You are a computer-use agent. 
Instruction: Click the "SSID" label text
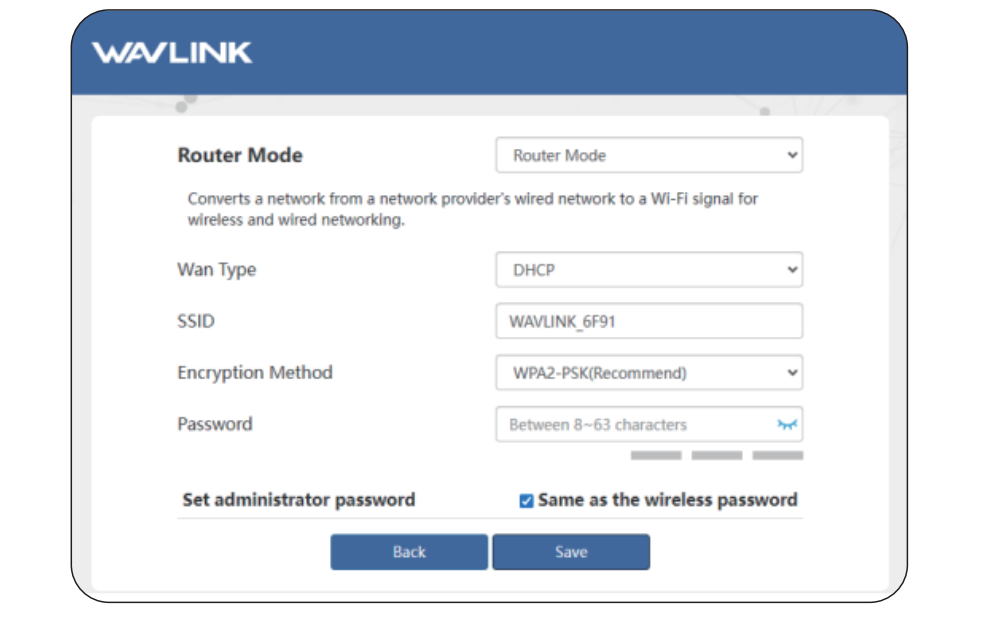pyautogui.click(x=196, y=322)
